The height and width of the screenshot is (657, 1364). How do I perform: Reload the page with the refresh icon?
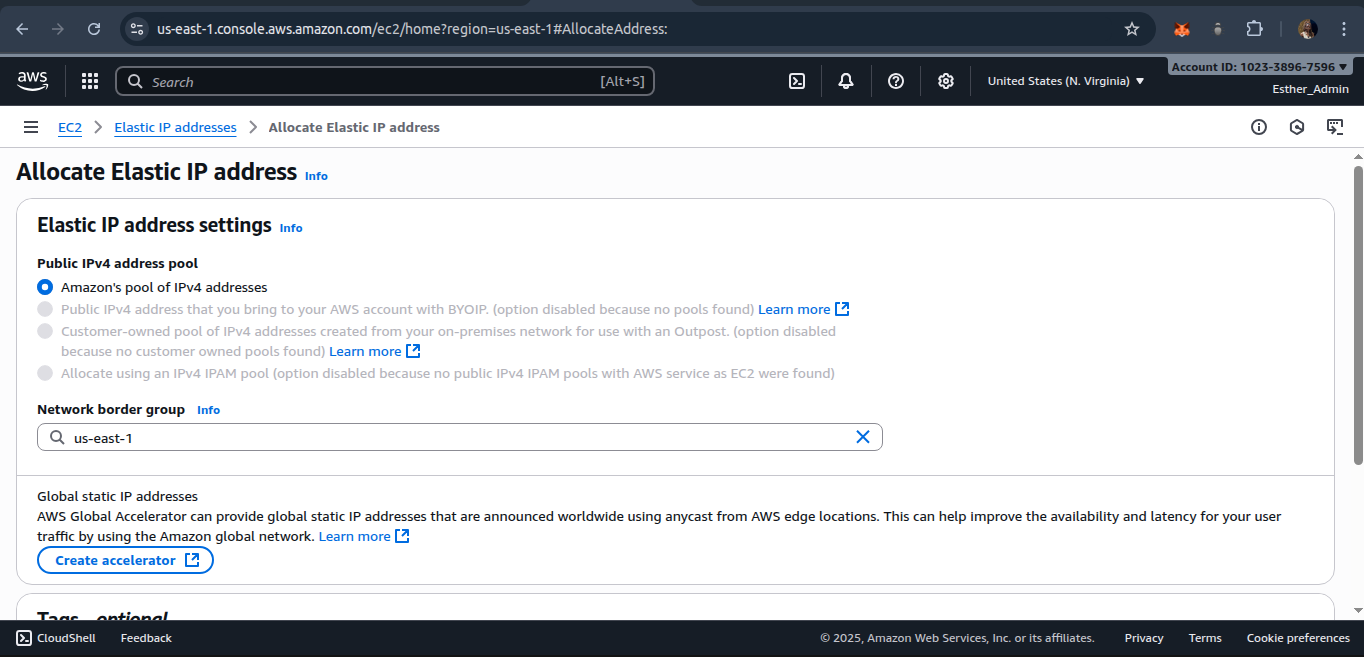click(94, 29)
